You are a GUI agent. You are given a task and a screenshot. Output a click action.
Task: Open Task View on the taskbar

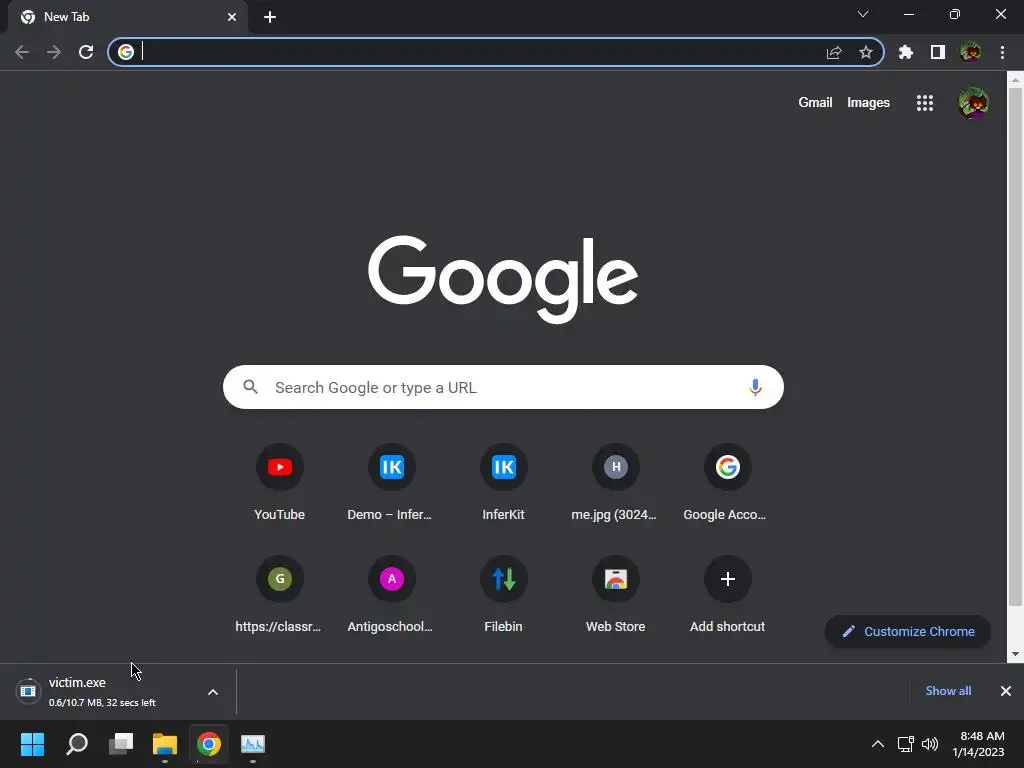(121, 744)
